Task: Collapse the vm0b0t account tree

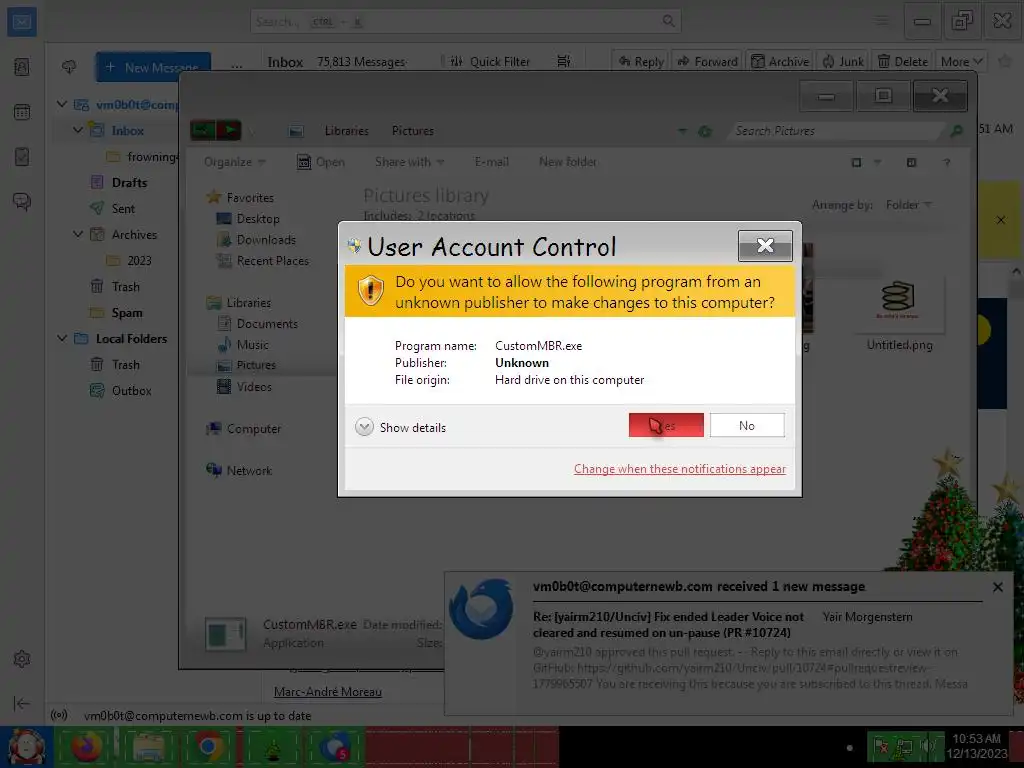Action: (x=62, y=104)
